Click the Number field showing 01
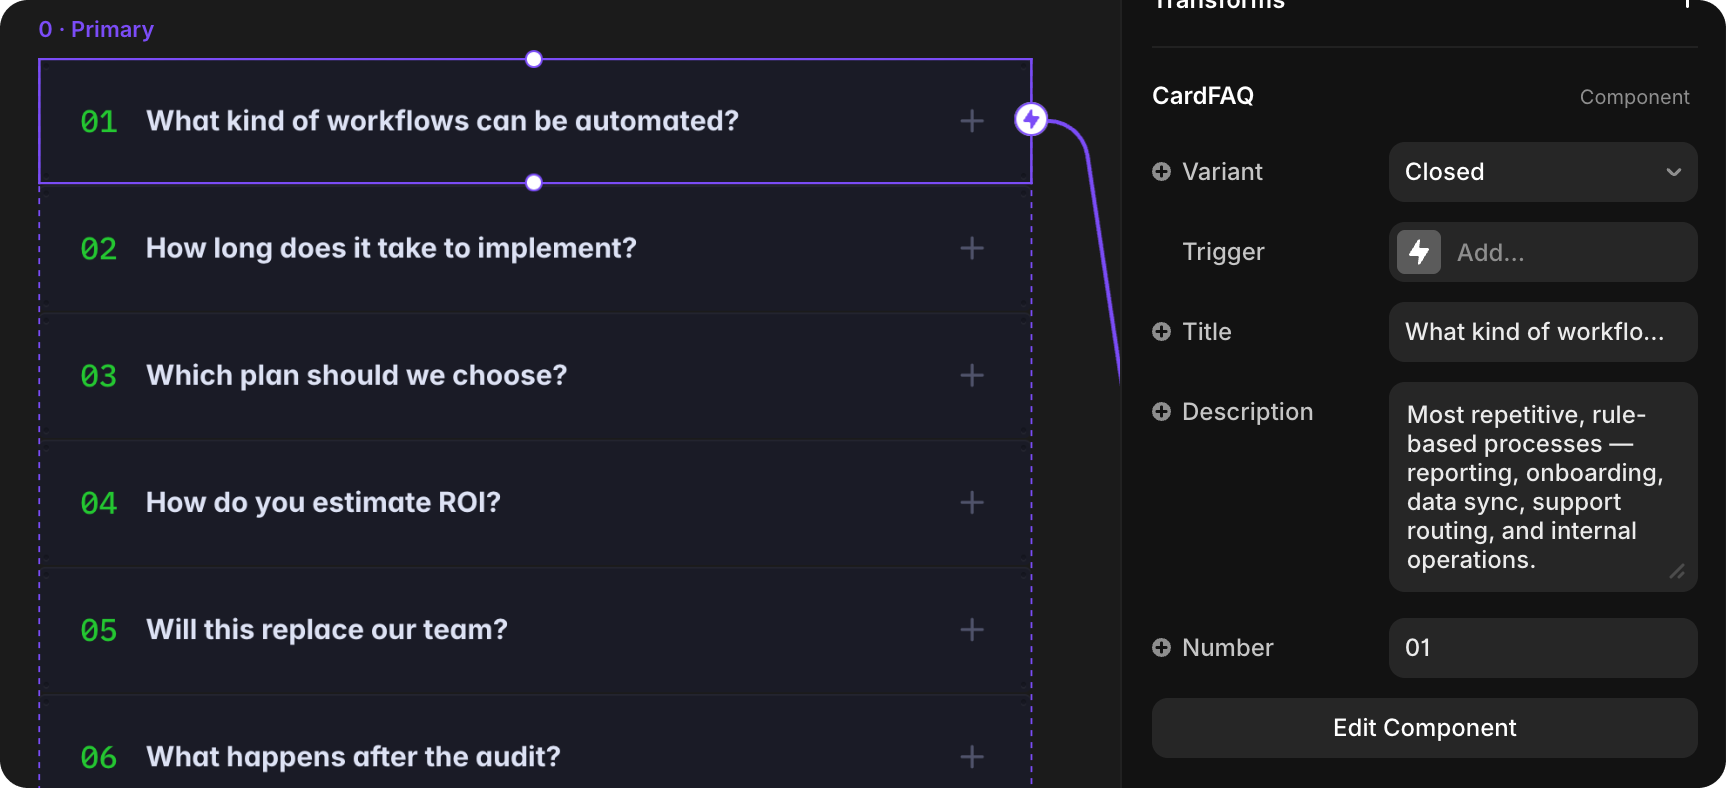The width and height of the screenshot is (1726, 788). pyautogui.click(x=1543, y=648)
